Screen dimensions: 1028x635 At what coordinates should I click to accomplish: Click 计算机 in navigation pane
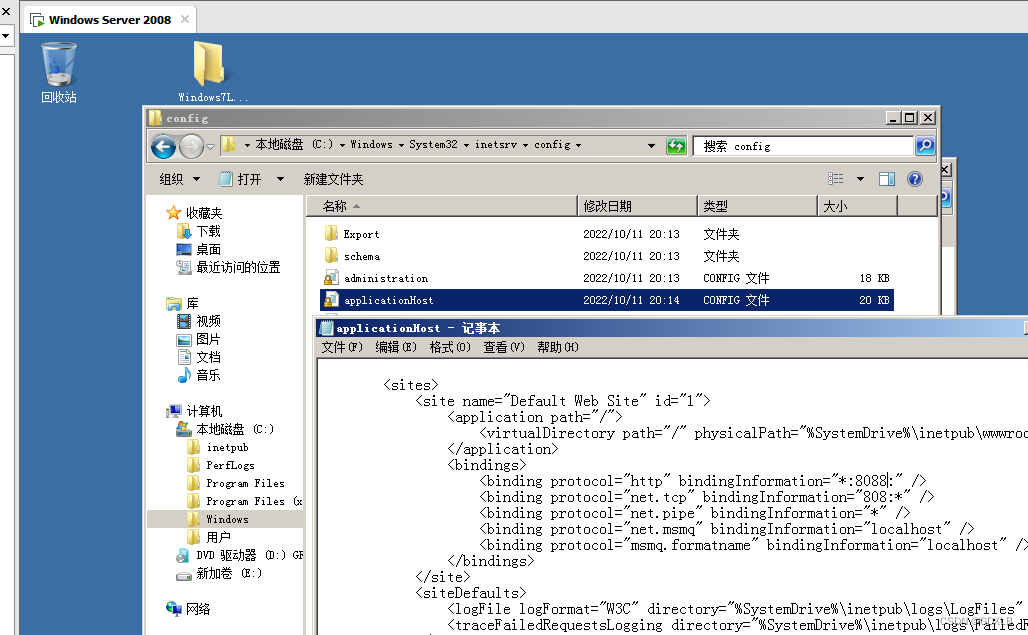(x=204, y=411)
